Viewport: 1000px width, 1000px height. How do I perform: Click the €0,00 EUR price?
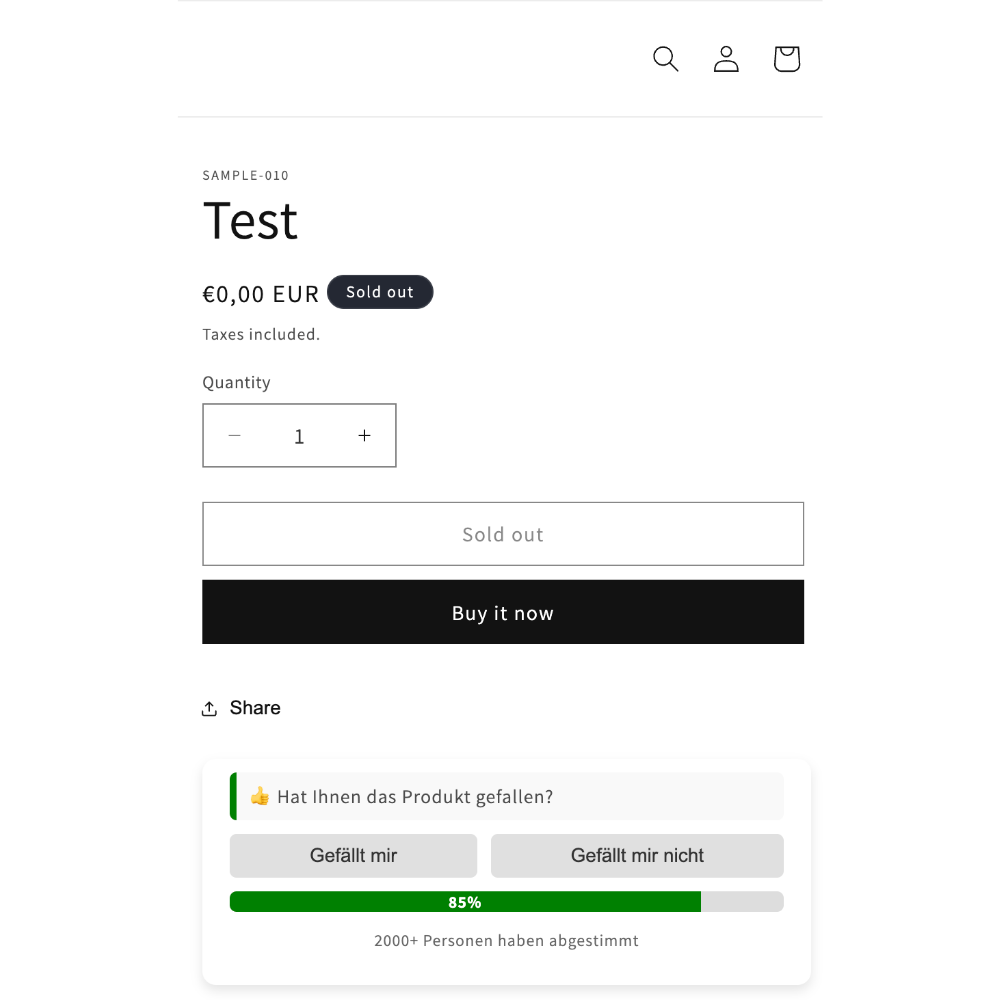[x=260, y=294]
